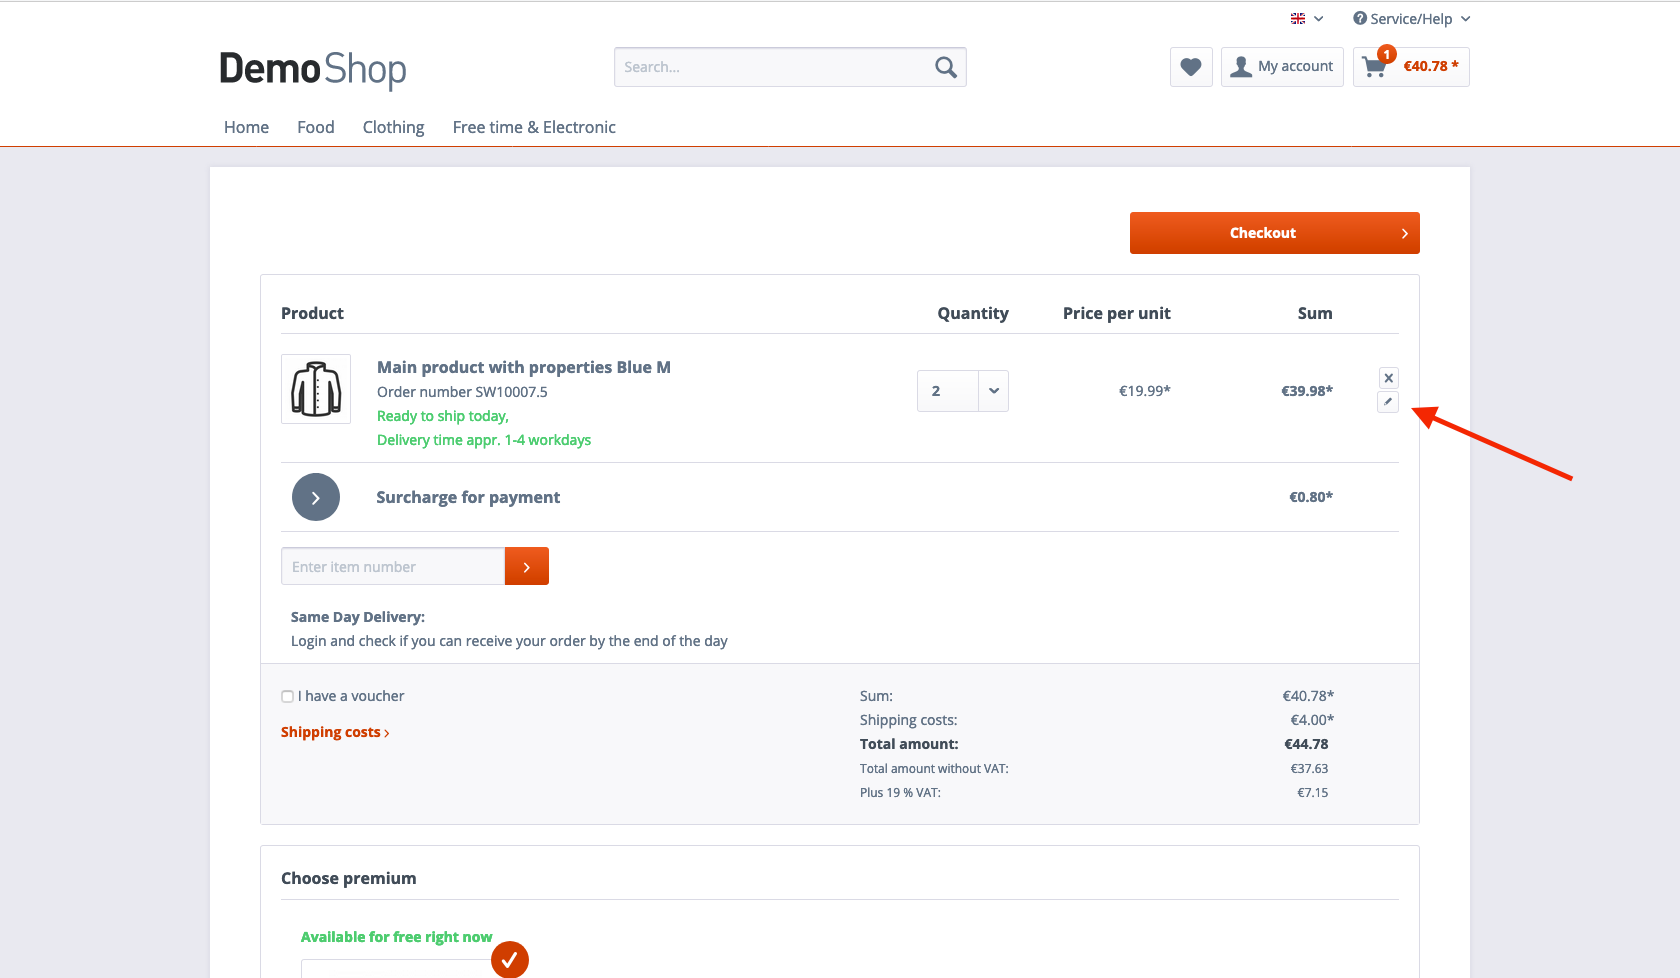1680x978 pixels.
Task: Click the Demo Shop logo
Action: click(x=313, y=70)
